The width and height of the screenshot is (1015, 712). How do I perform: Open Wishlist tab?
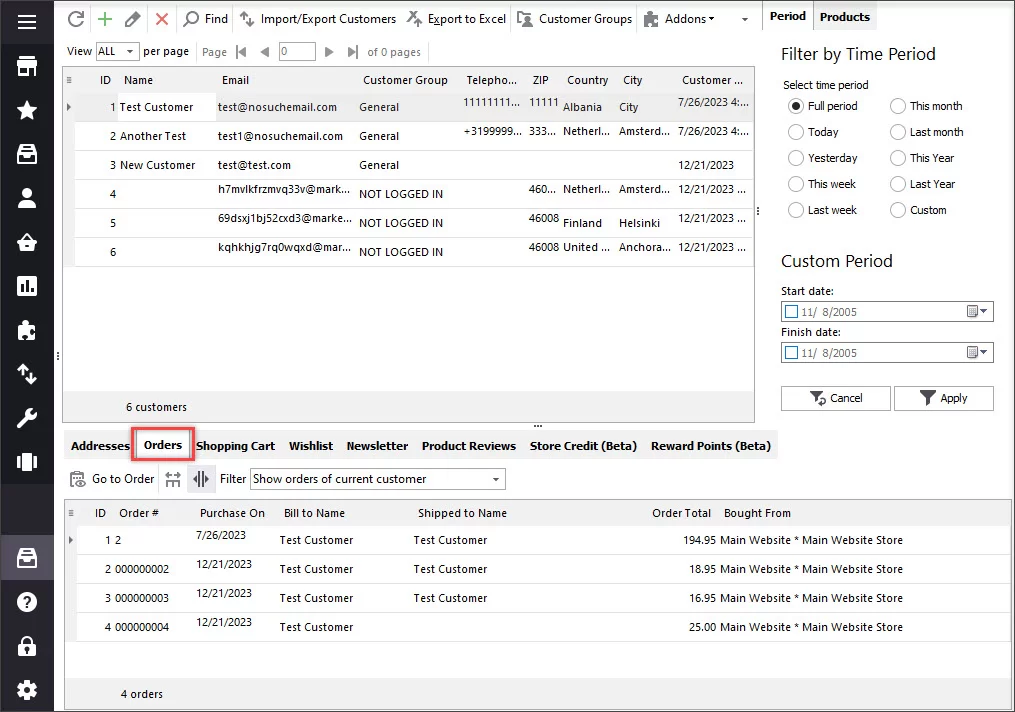[311, 446]
